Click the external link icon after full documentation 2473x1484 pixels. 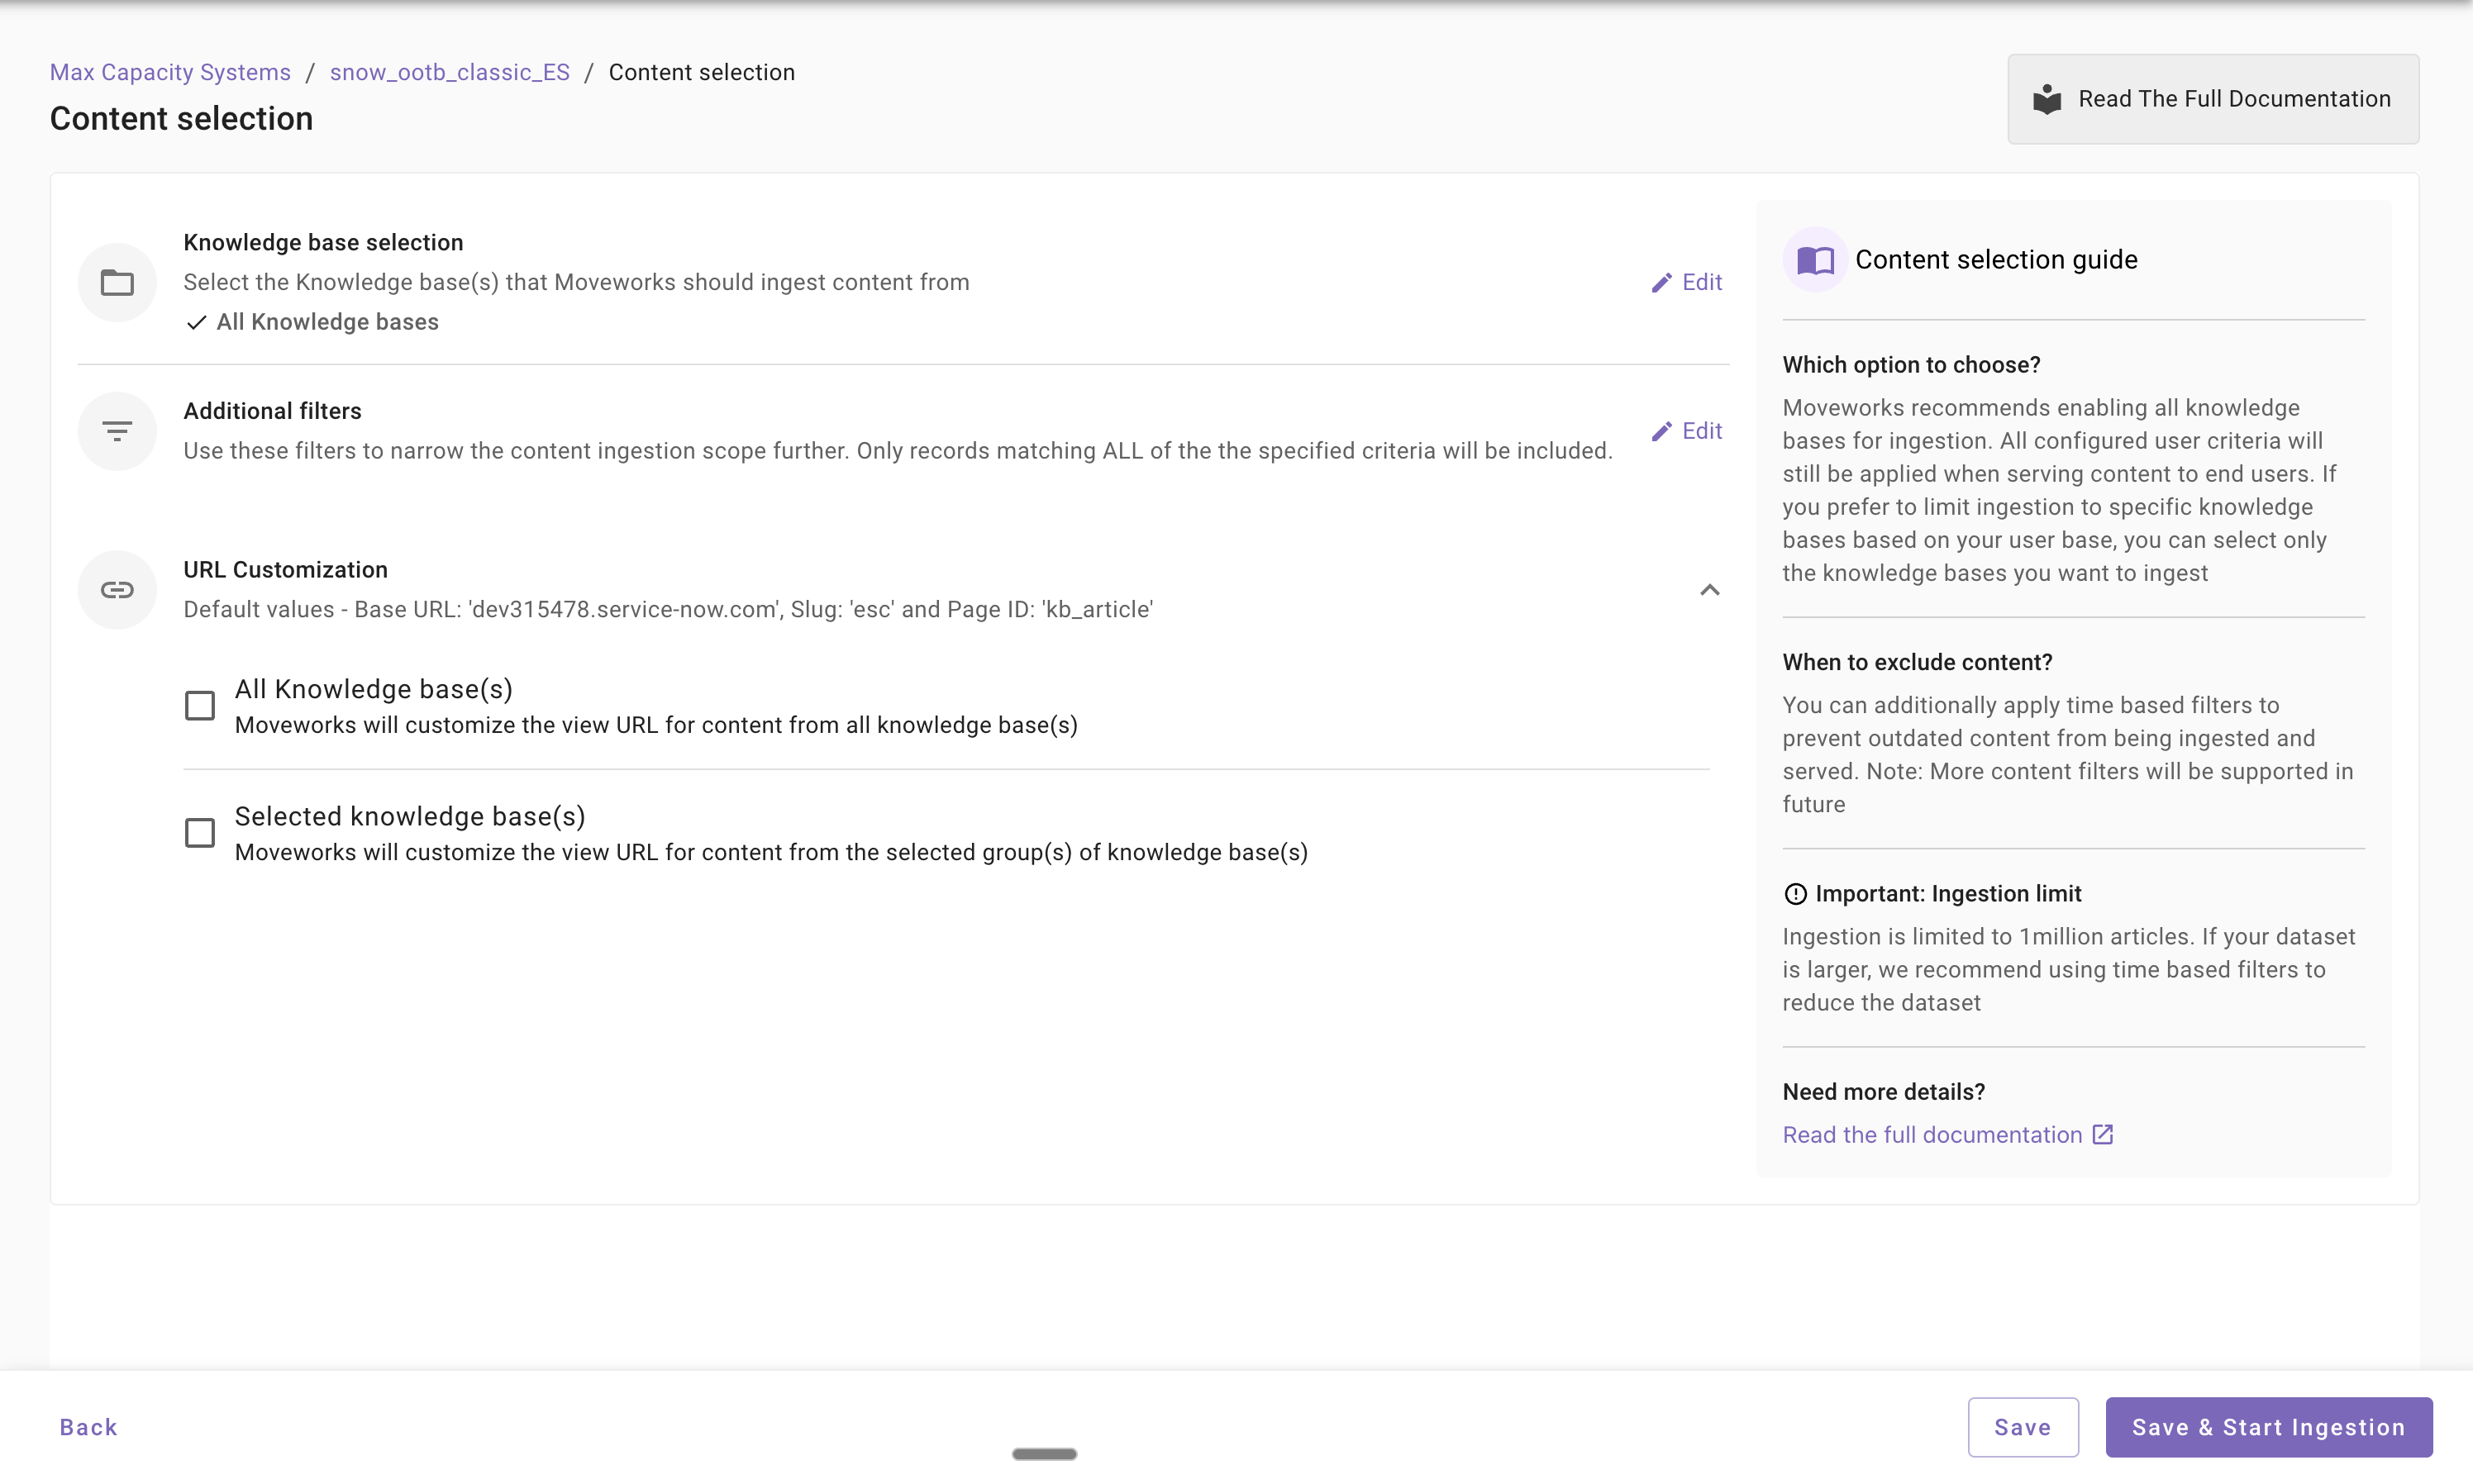pyautogui.click(x=2103, y=1134)
